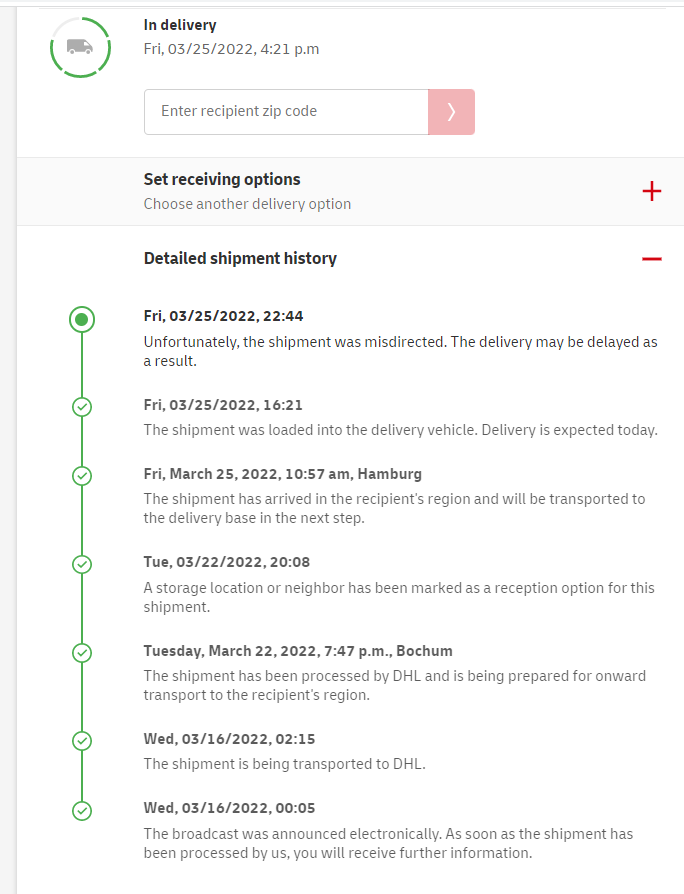Click the checkmark icon for 16:21 loaded event
This screenshot has height=894, width=684.
(x=83, y=407)
